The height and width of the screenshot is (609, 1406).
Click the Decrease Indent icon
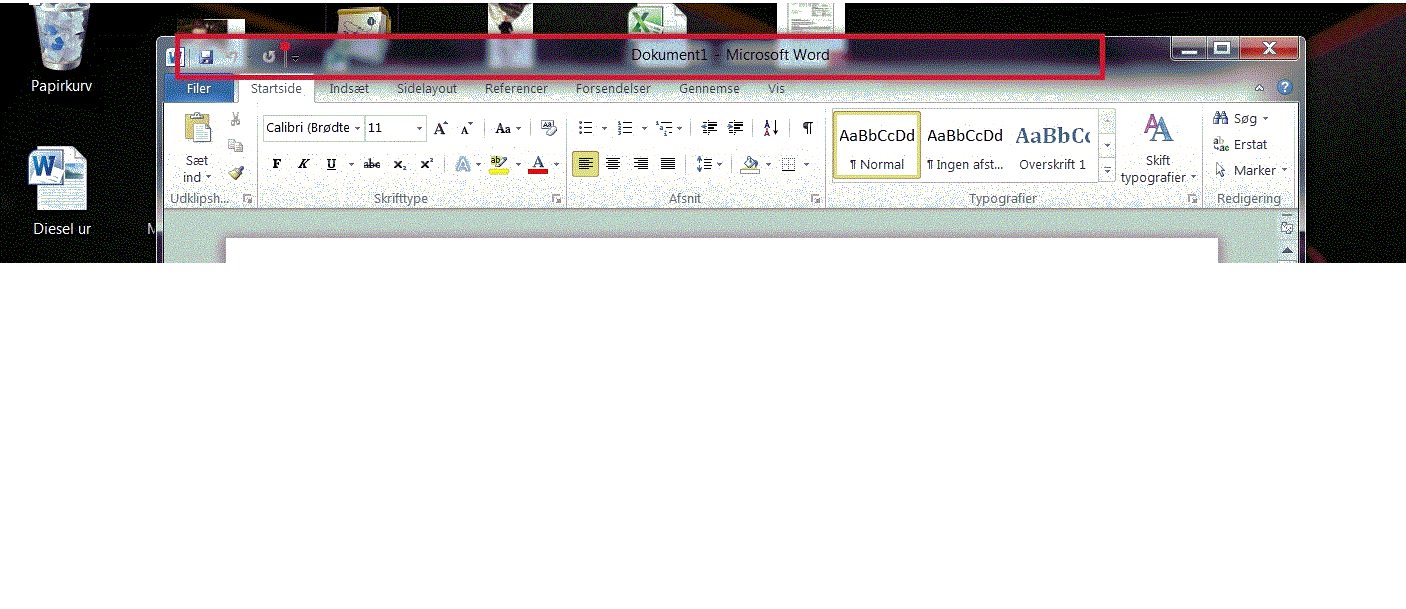click(709, 128)
